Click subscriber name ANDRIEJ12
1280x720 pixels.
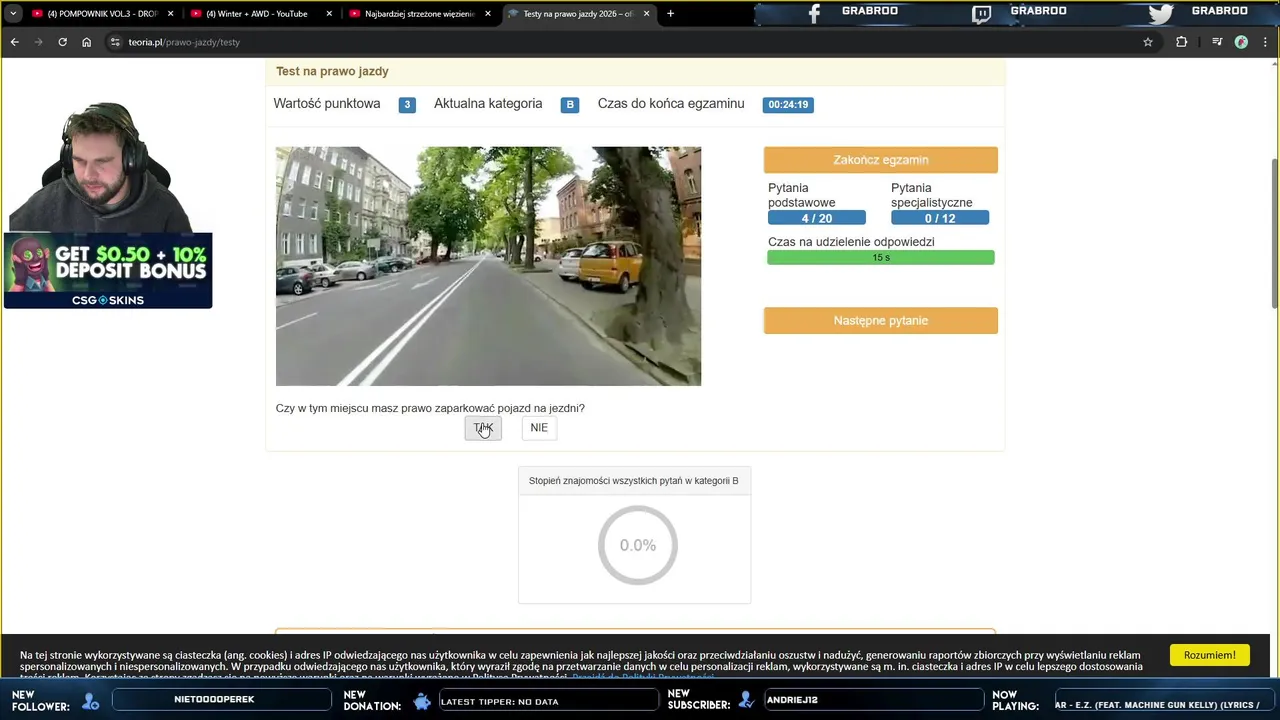(x=792, y=700)
